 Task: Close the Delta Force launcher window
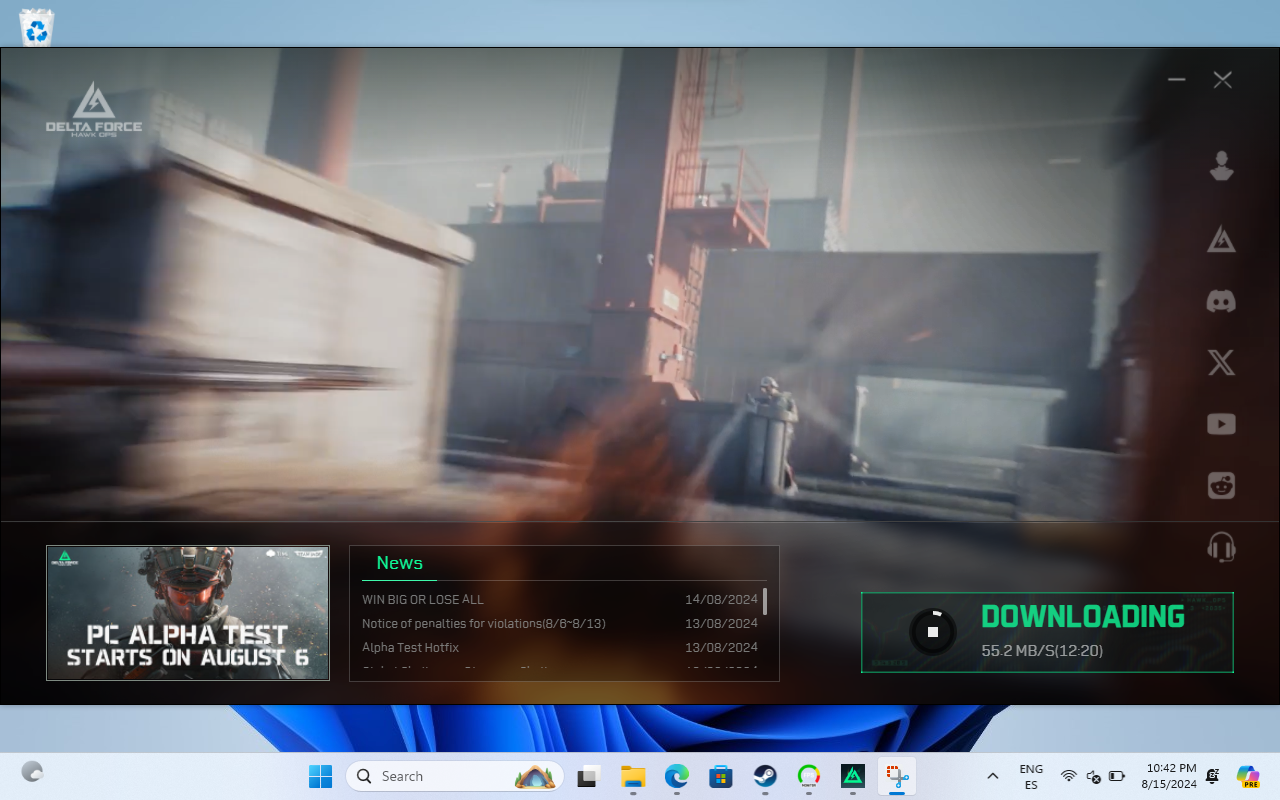point(1222,80)
